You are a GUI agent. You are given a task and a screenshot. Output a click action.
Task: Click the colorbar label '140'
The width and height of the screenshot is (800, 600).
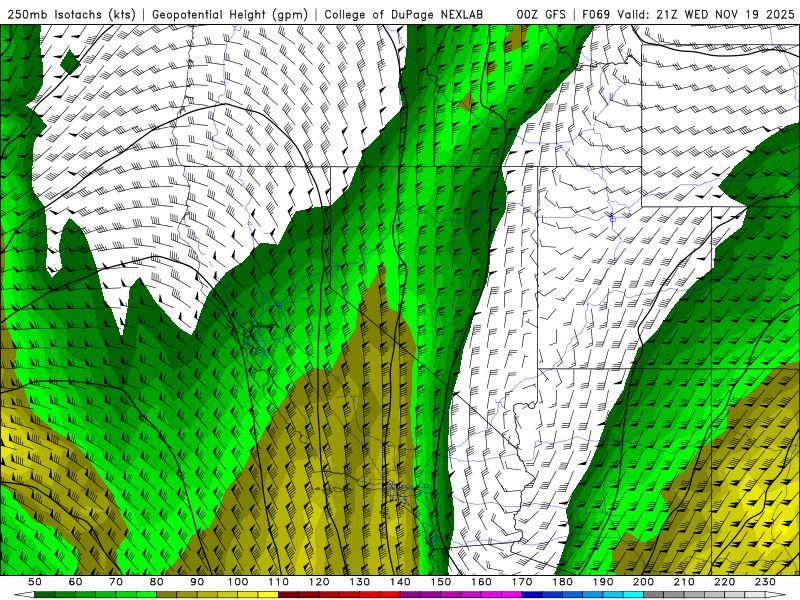tap(400, 582)
